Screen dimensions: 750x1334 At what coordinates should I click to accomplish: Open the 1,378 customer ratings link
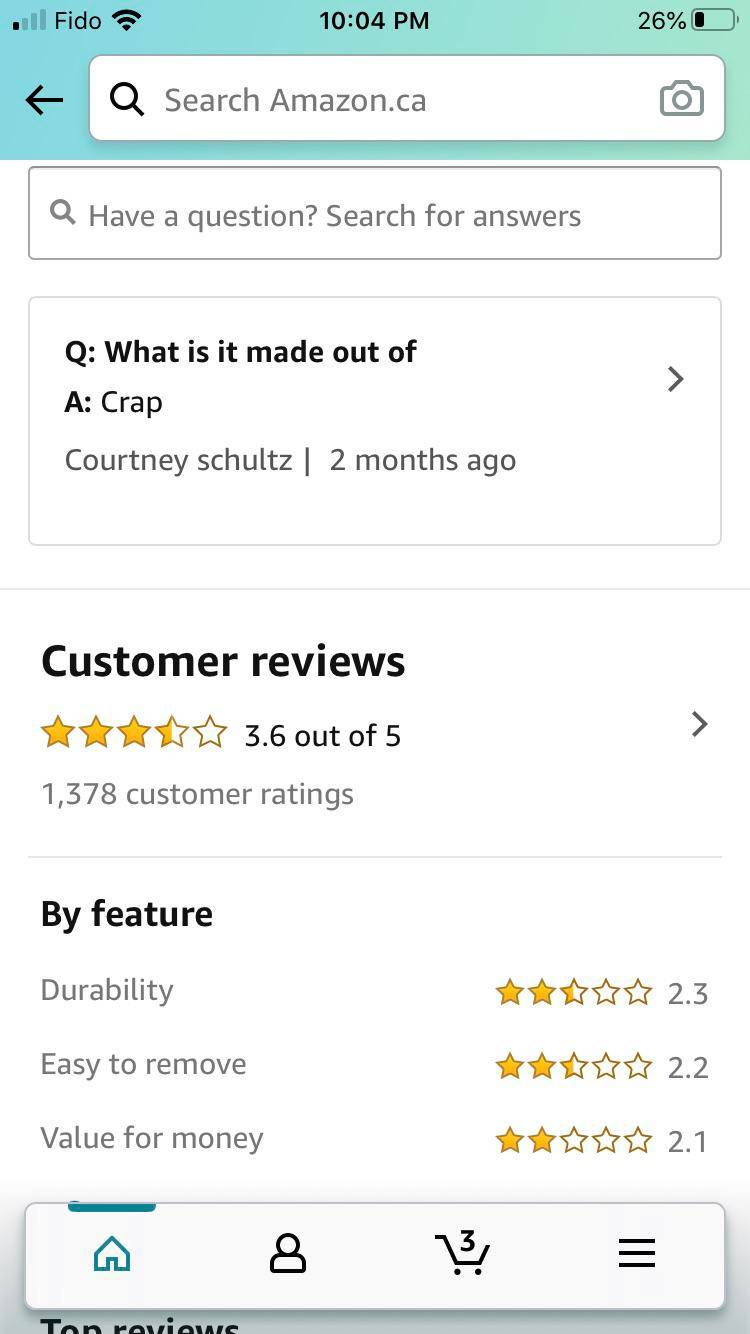[x=197, y=794]
